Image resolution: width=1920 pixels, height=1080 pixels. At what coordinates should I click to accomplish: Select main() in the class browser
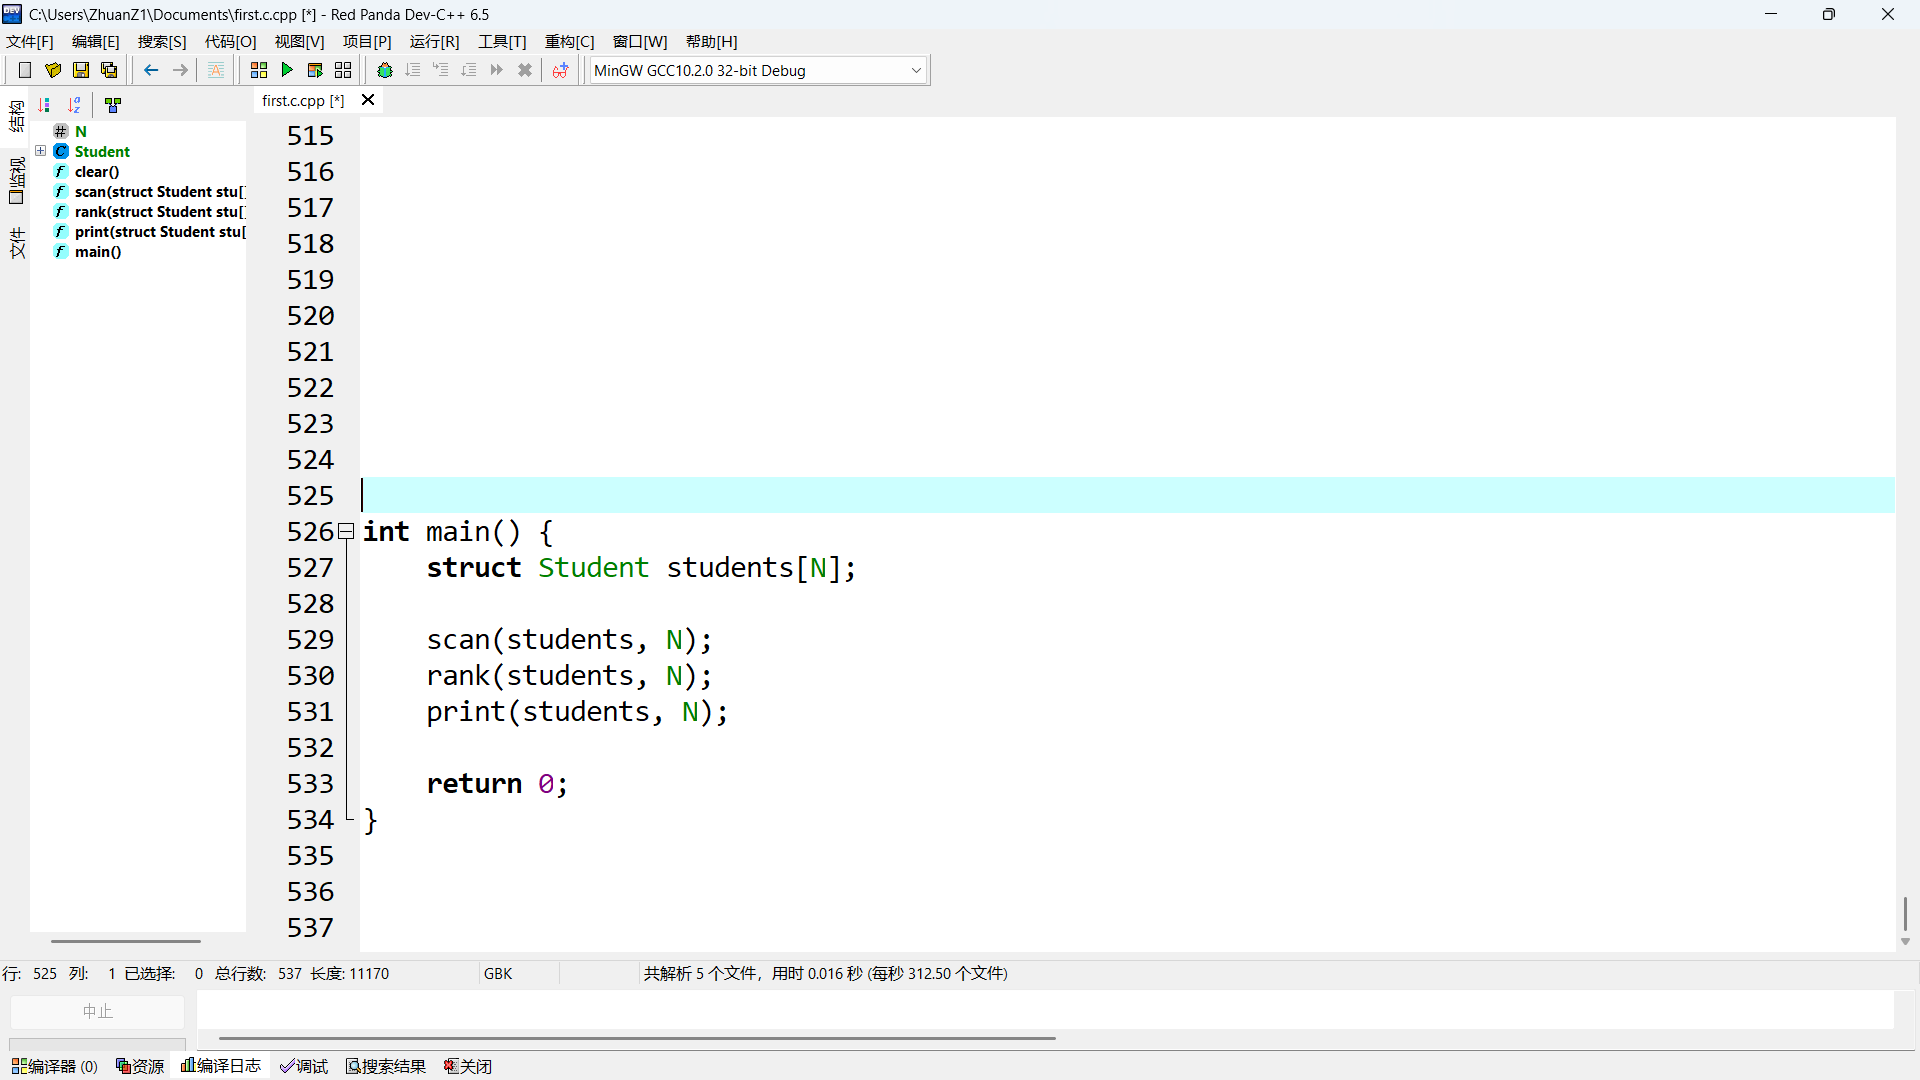tap(98, 252)
